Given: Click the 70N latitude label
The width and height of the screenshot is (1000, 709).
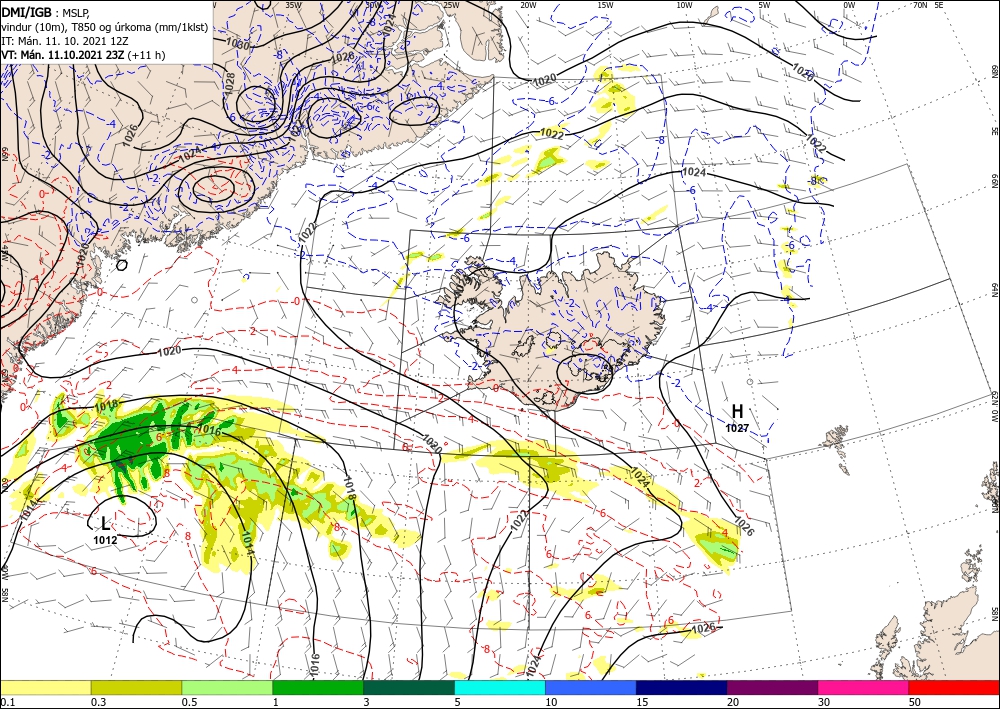Looking at the screenshot, I should click(920, 4).
